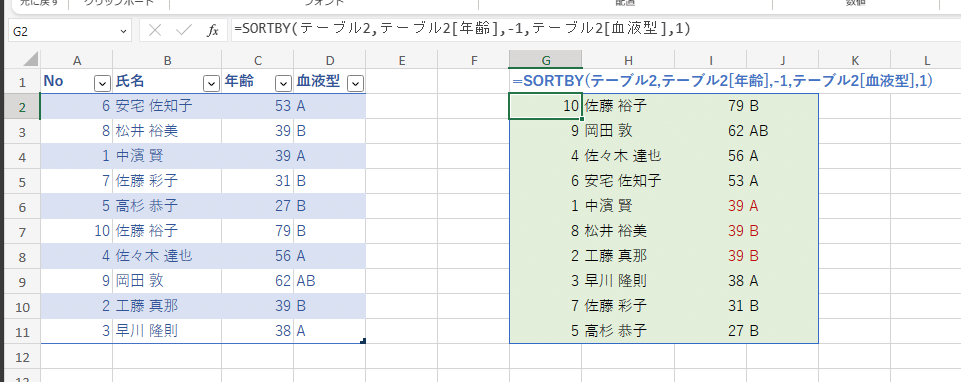The width and height of the screenshot is (961, 382).
Task: Click the 氏名 header cell text
Action: pos(130,82)
